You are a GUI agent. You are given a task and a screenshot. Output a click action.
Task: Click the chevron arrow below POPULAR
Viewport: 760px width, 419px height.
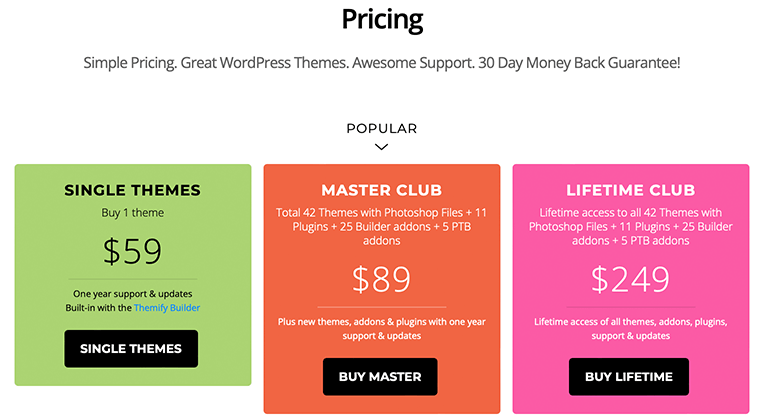coord(381,146)
